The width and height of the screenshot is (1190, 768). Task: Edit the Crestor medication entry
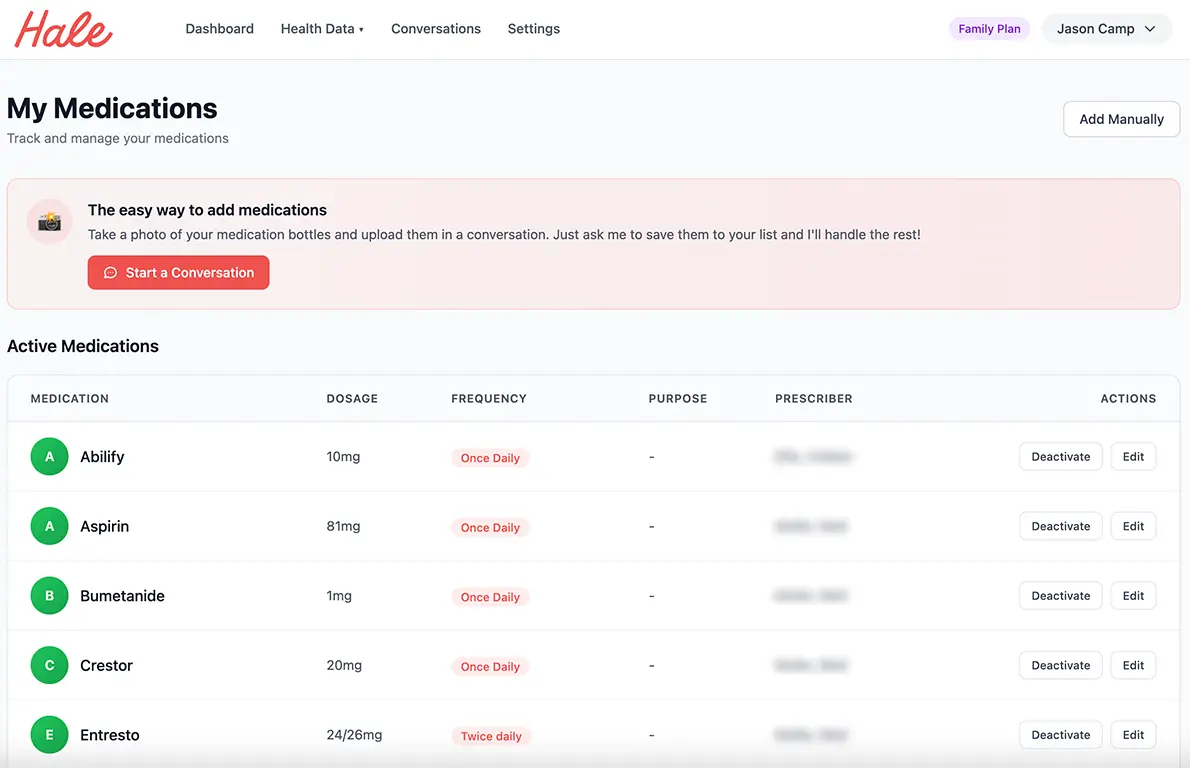[1133, 666]
